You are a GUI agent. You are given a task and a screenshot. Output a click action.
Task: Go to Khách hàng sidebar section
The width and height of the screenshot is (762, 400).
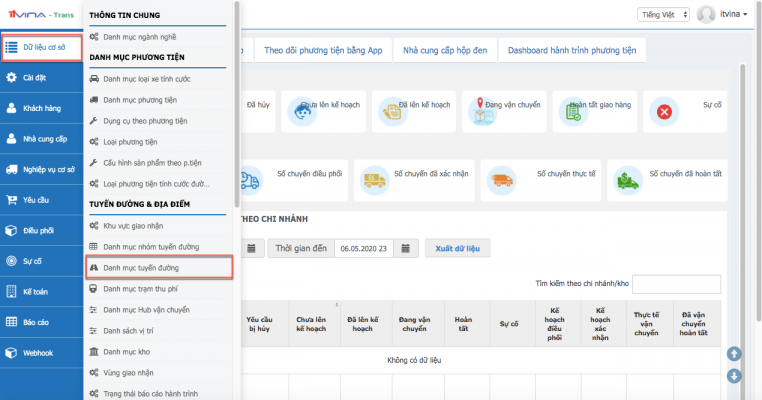[41, 107]
